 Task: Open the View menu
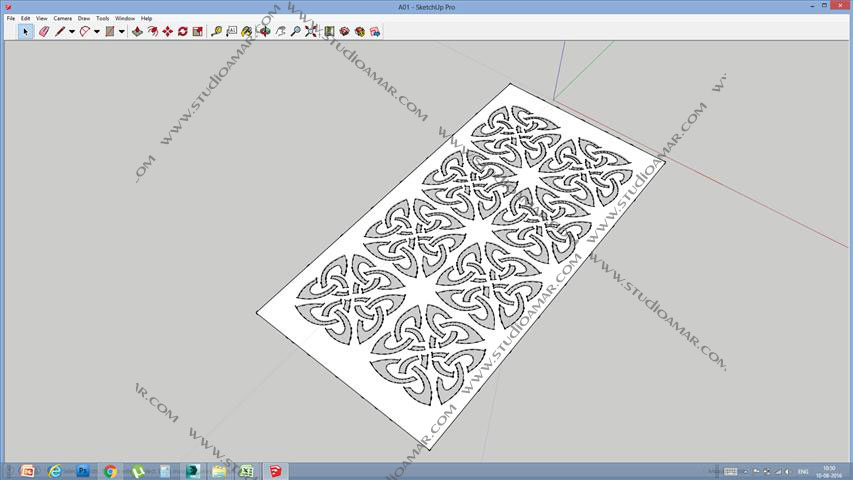click(x=41, y=18)
